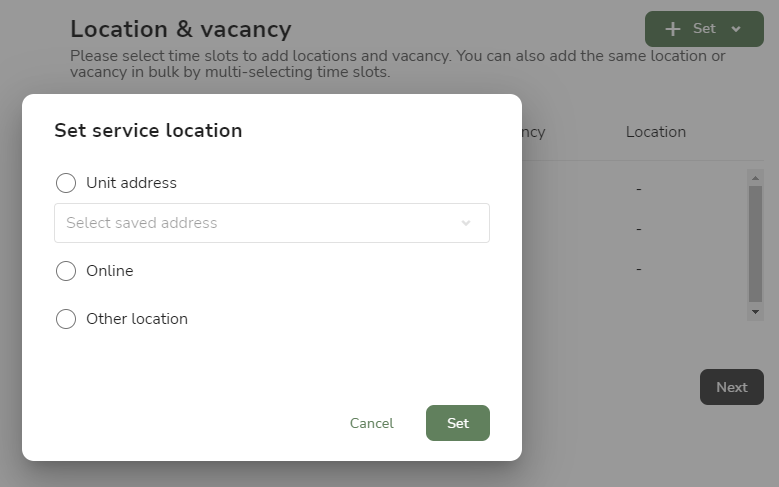Click the Set service location title

click(148, 131)
